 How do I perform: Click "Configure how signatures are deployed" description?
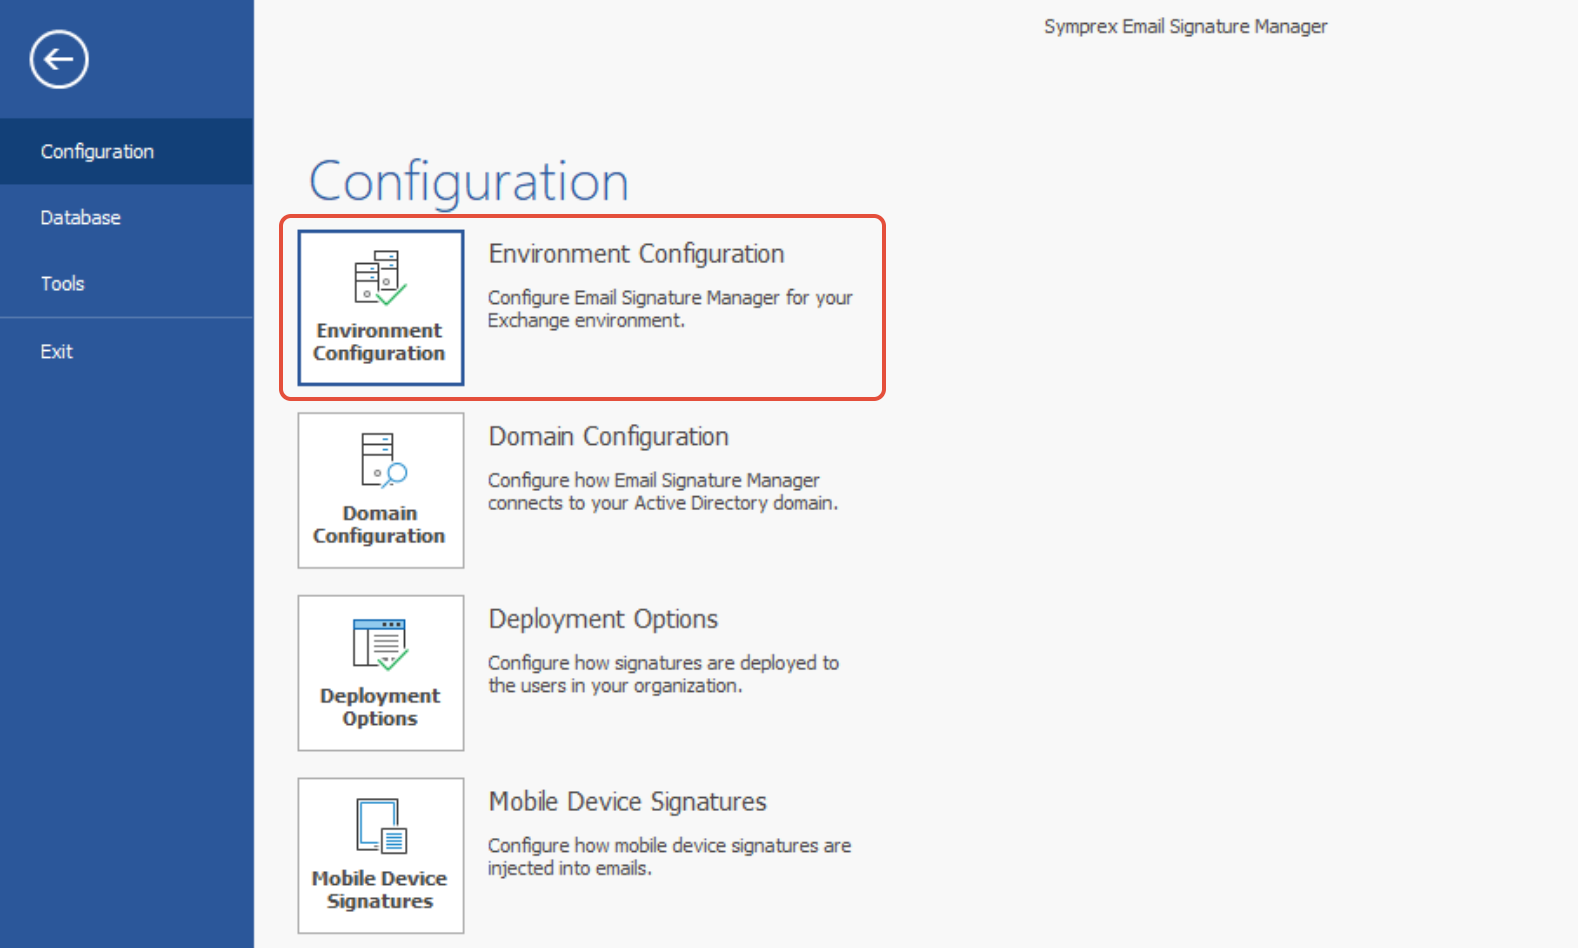tap(663, 674)
